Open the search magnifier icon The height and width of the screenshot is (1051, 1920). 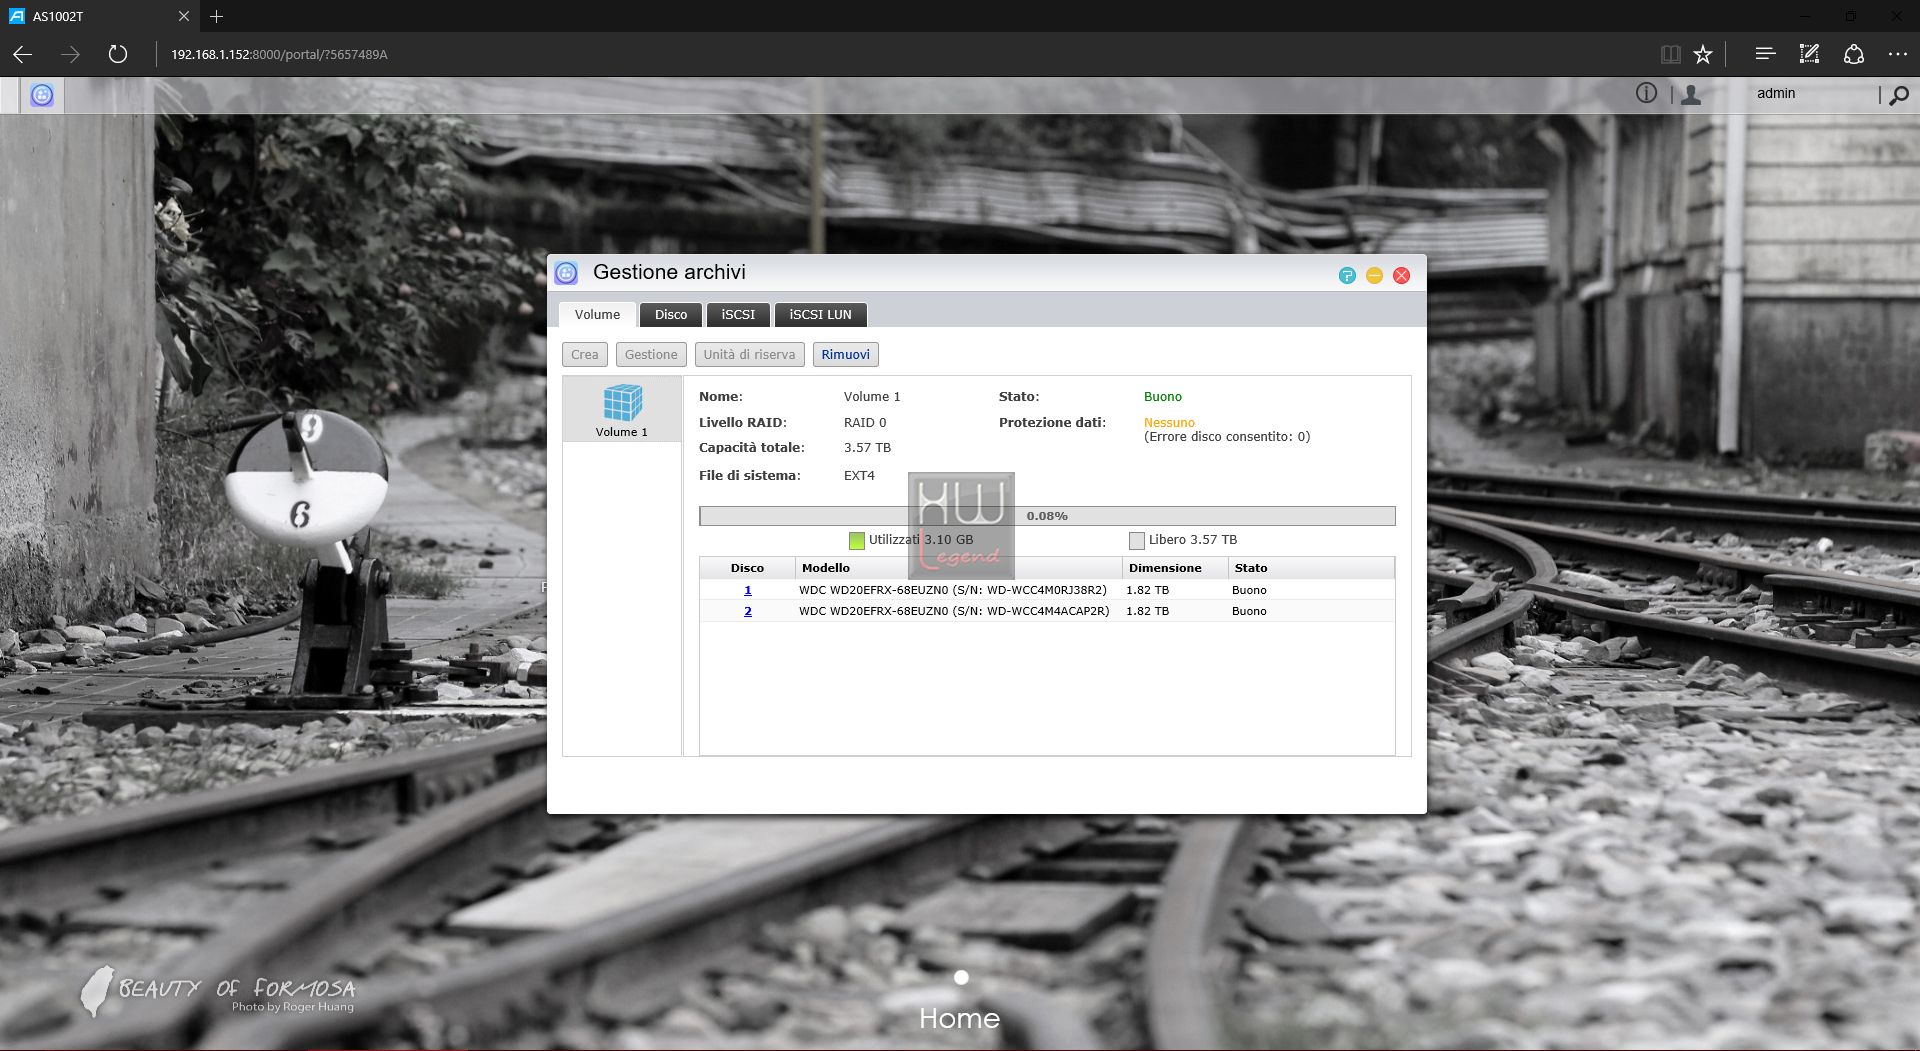[x=1899, y=95]
